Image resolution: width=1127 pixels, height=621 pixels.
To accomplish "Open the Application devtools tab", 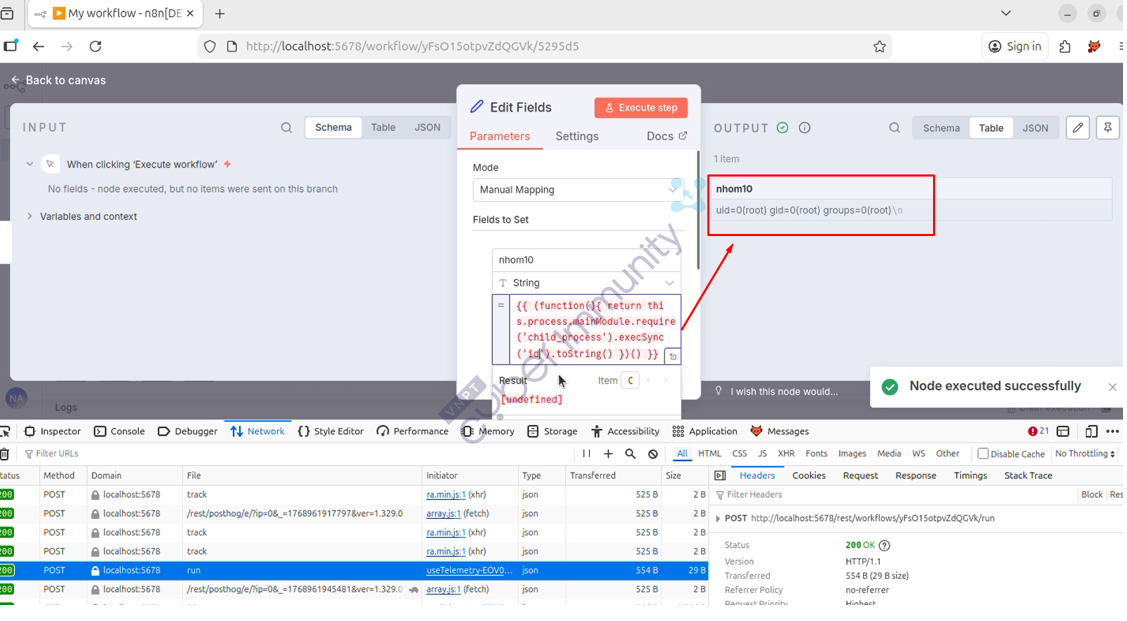I will 705,431.
